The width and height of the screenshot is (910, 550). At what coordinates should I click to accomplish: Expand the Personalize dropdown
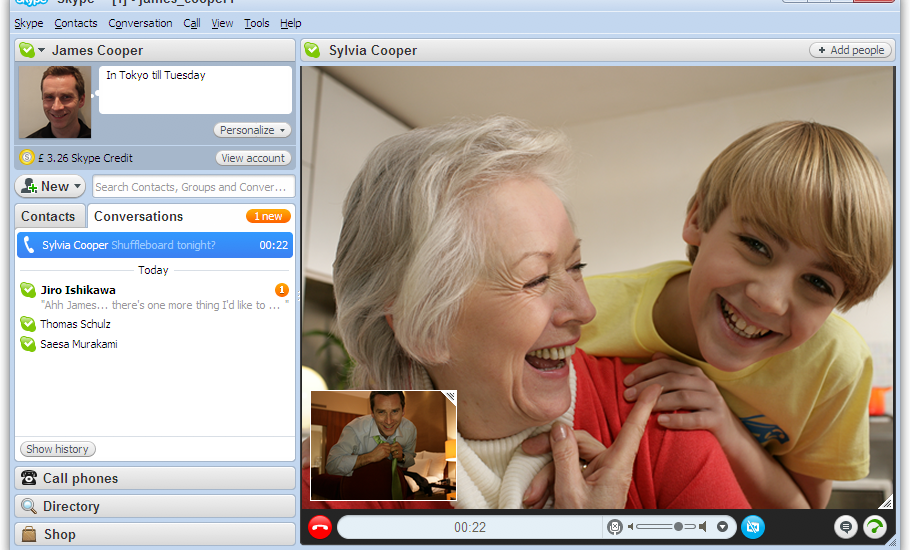(x=252, y=130)
